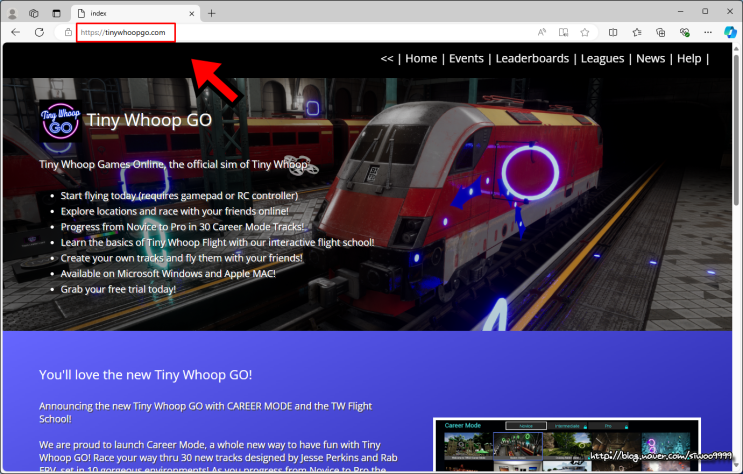Add page to favorites with star icon

[586, 32]
